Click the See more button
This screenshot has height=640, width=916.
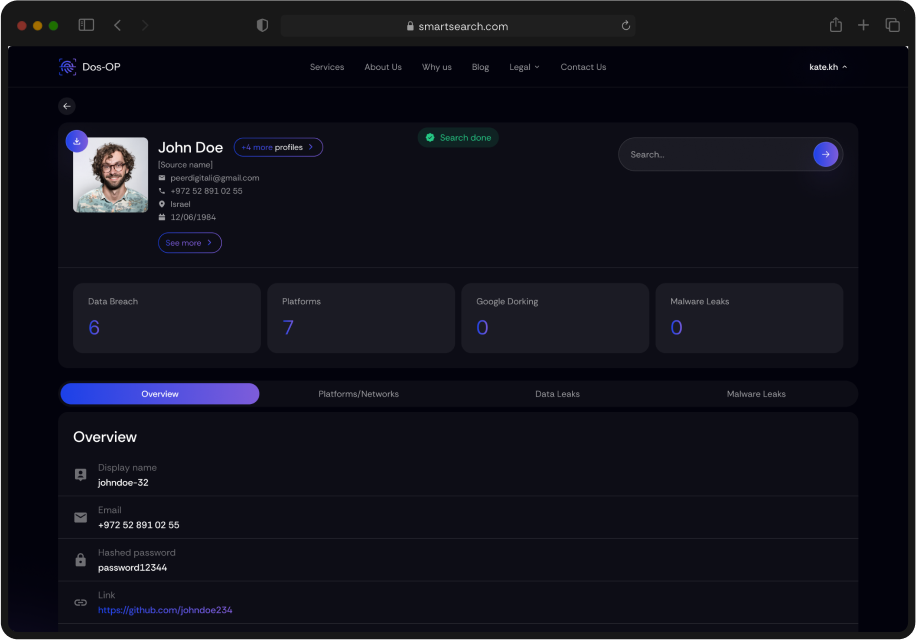point(189,242)
